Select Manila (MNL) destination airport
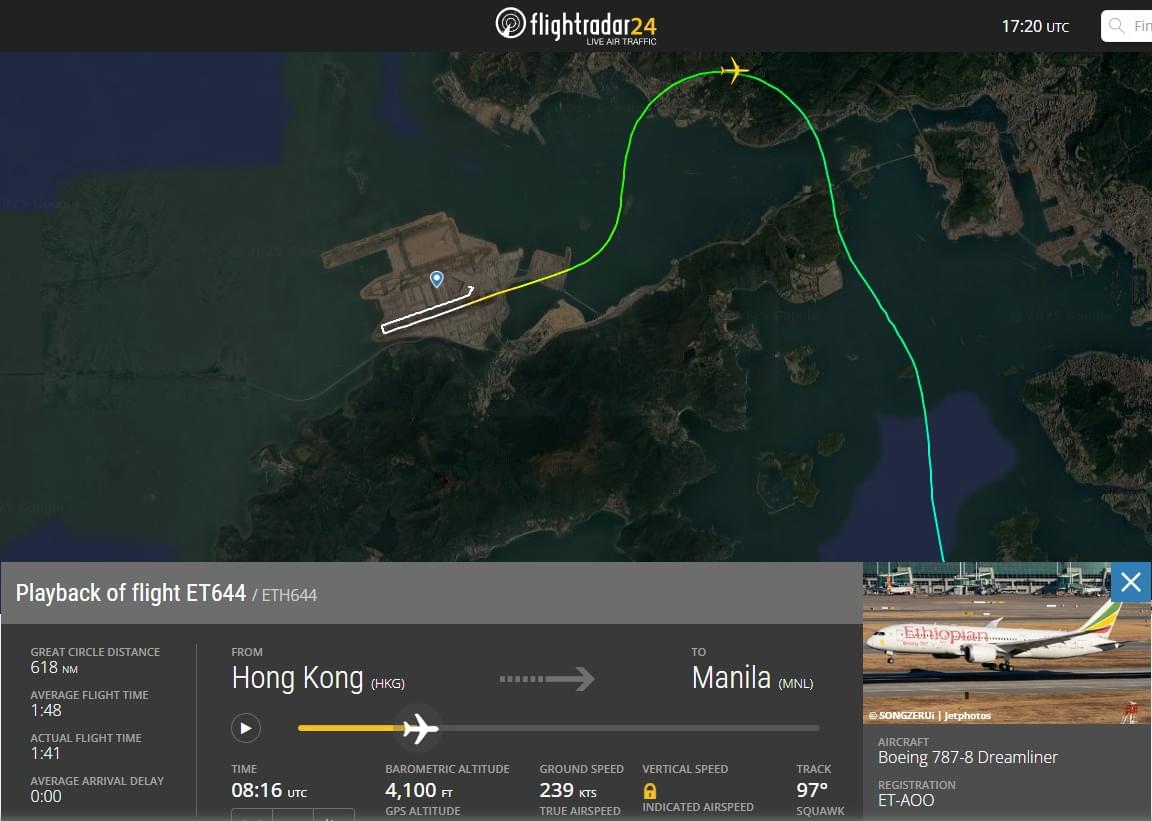The image size is (1152, 821). tap(752, 678)
